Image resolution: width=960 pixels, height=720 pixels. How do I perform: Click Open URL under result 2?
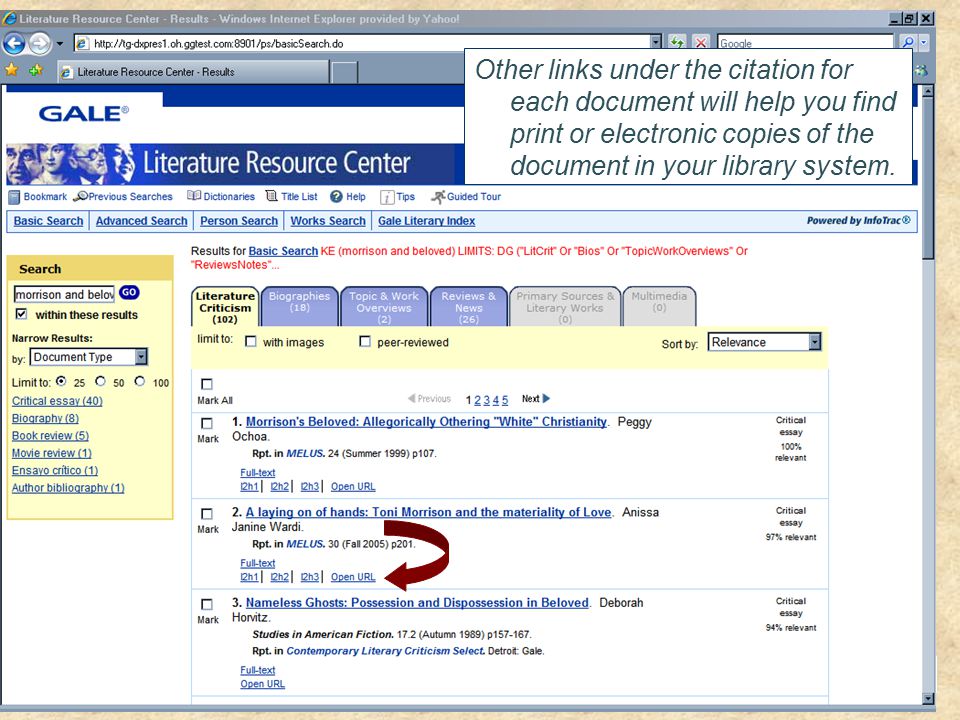(353, 577)
